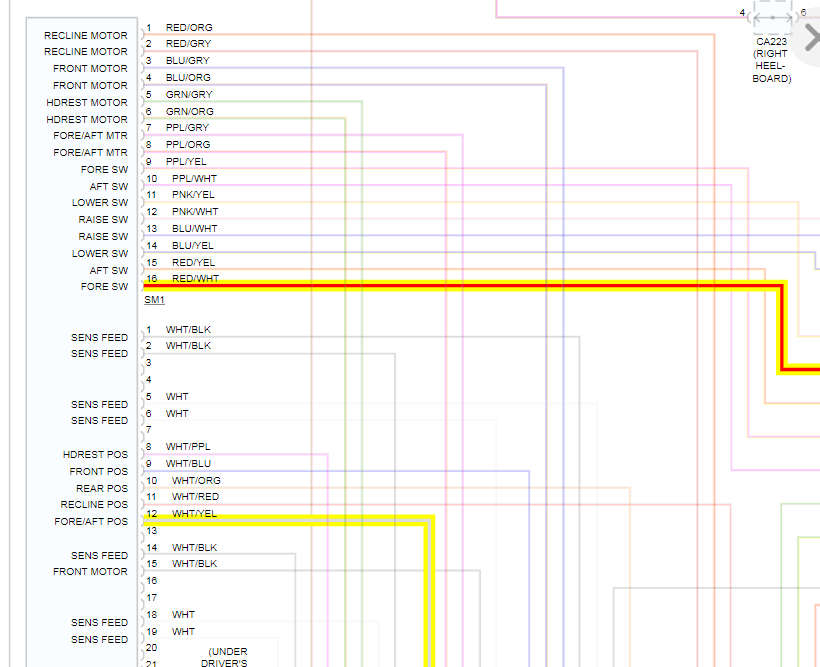Select the PPL/YEL wire label
820x667 pixels.
point(186,161)
